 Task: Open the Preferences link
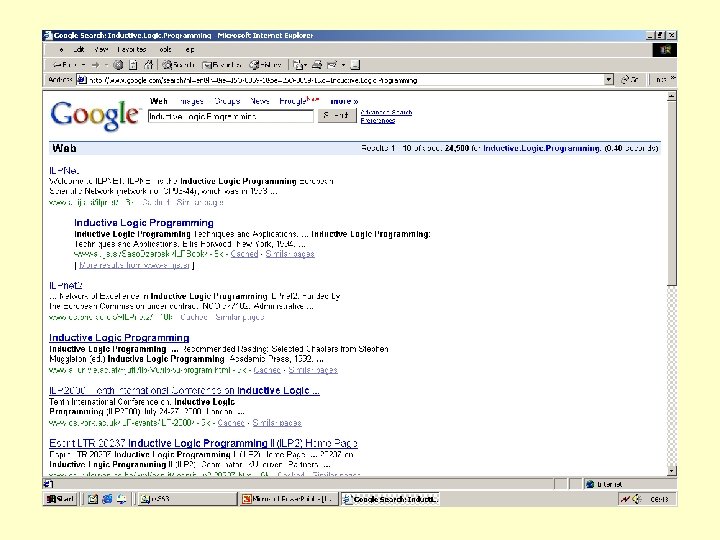[377, 120]
